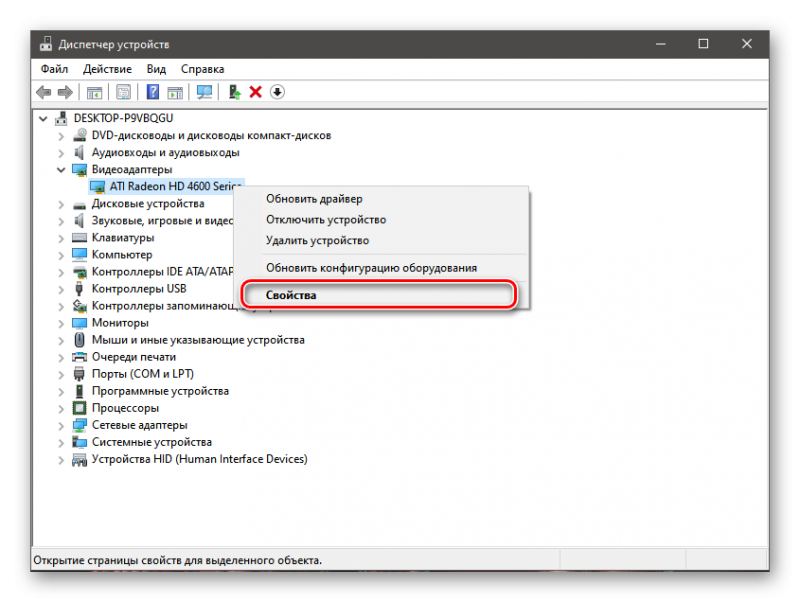The height and width of the screenshot is (602, 800).
Task: Select Мыши и иные указывающие устройства row
Action: point(198,340)
